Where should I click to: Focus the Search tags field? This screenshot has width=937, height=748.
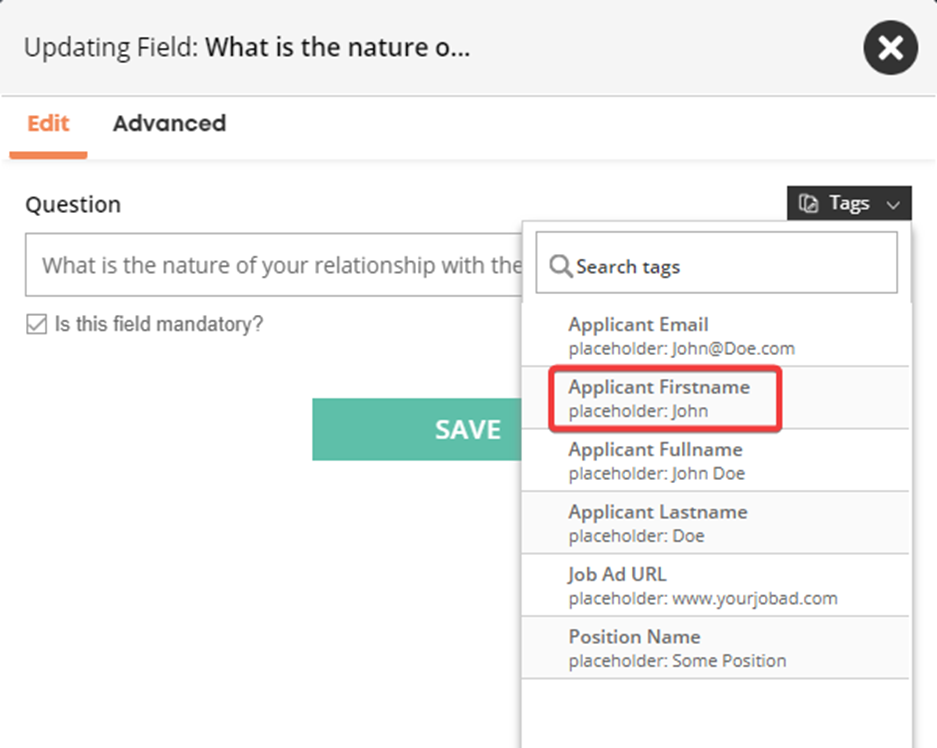pos(716,263)
